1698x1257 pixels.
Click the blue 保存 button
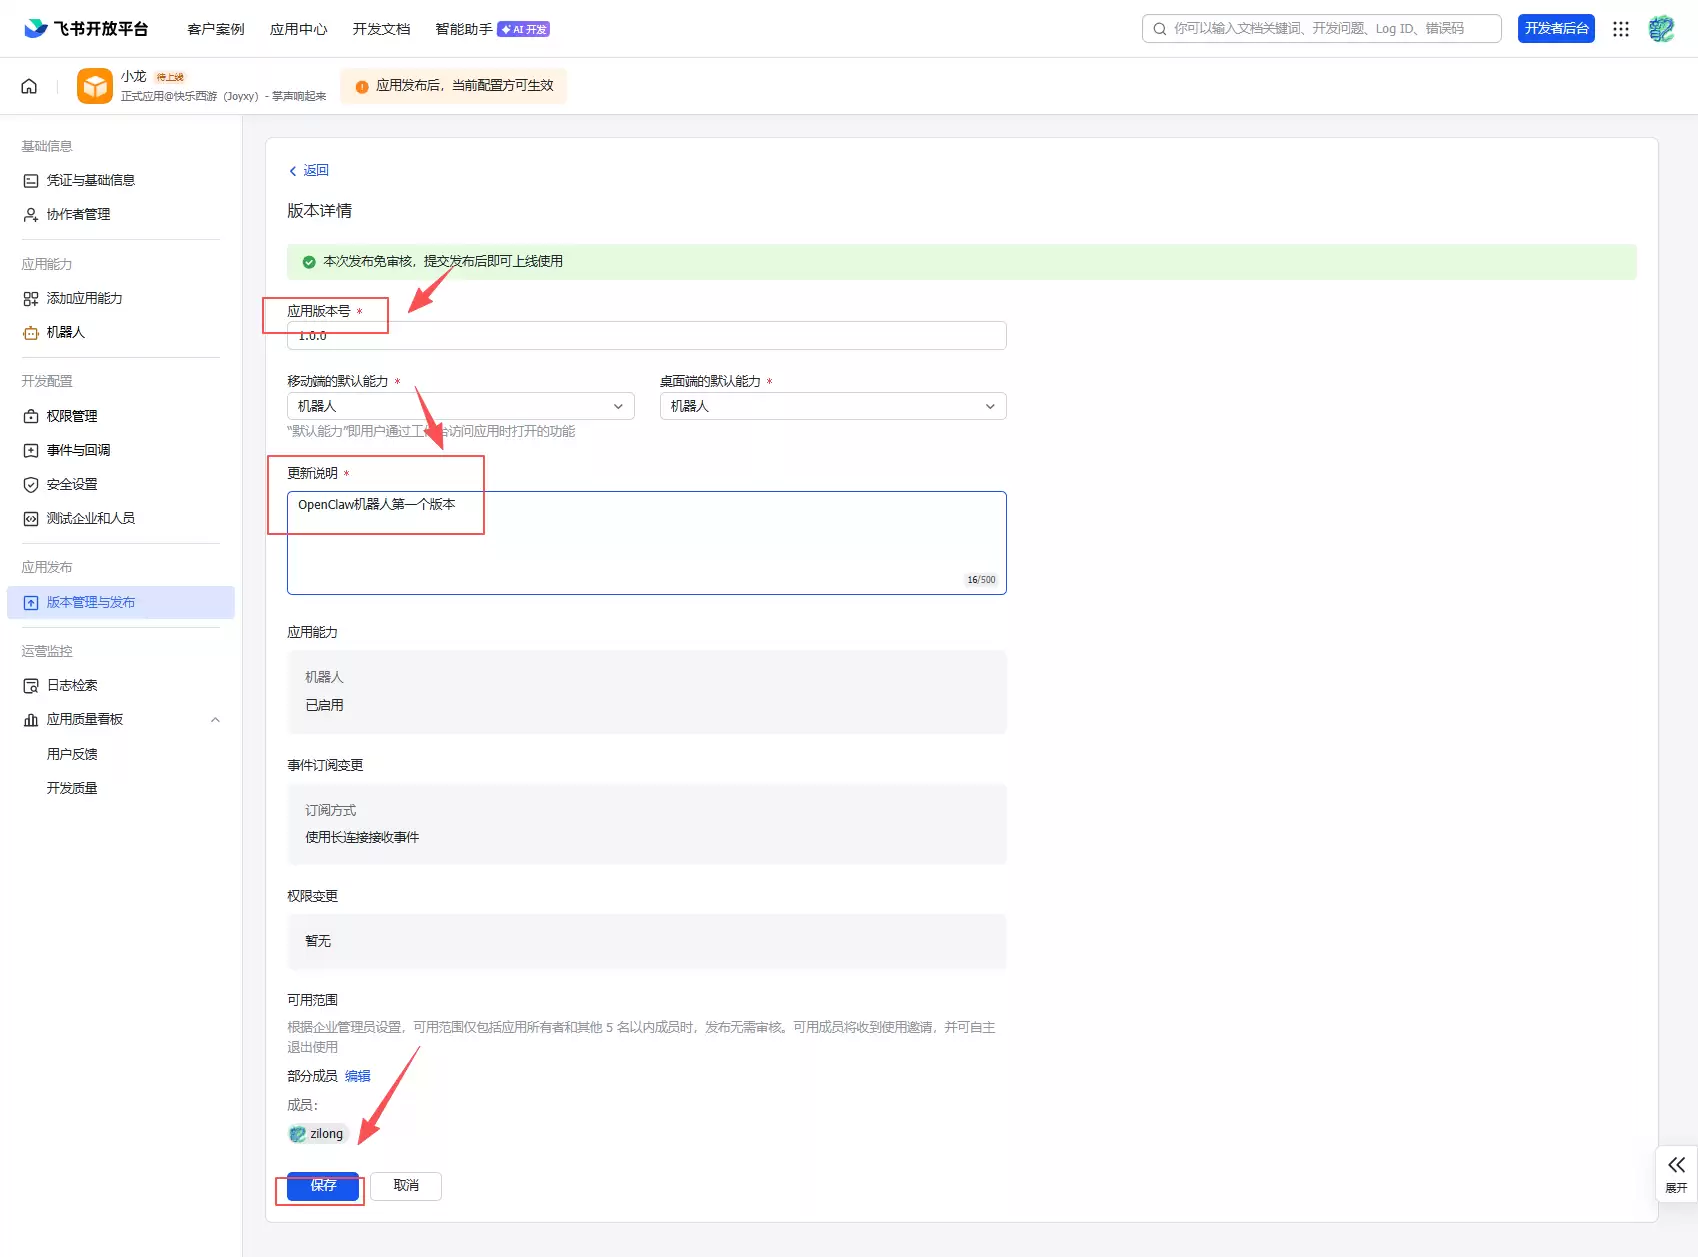322,1186
